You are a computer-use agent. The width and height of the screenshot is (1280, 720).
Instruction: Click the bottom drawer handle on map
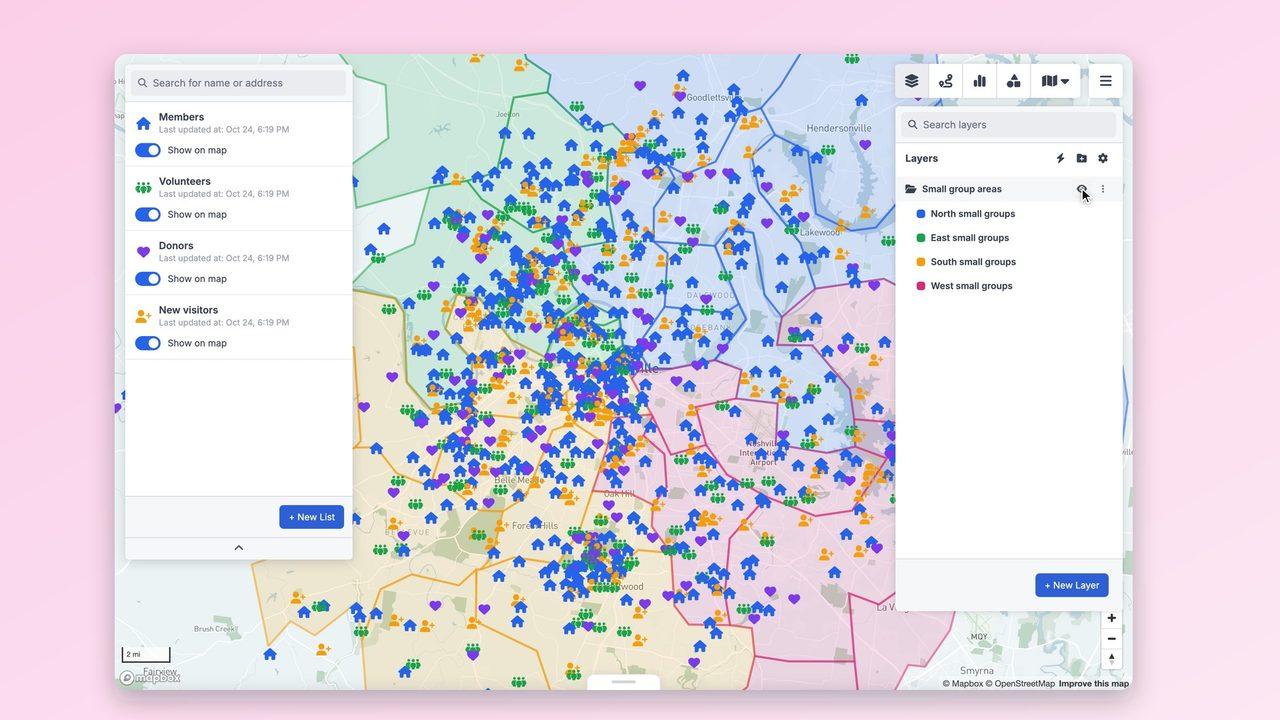(623, 682)
